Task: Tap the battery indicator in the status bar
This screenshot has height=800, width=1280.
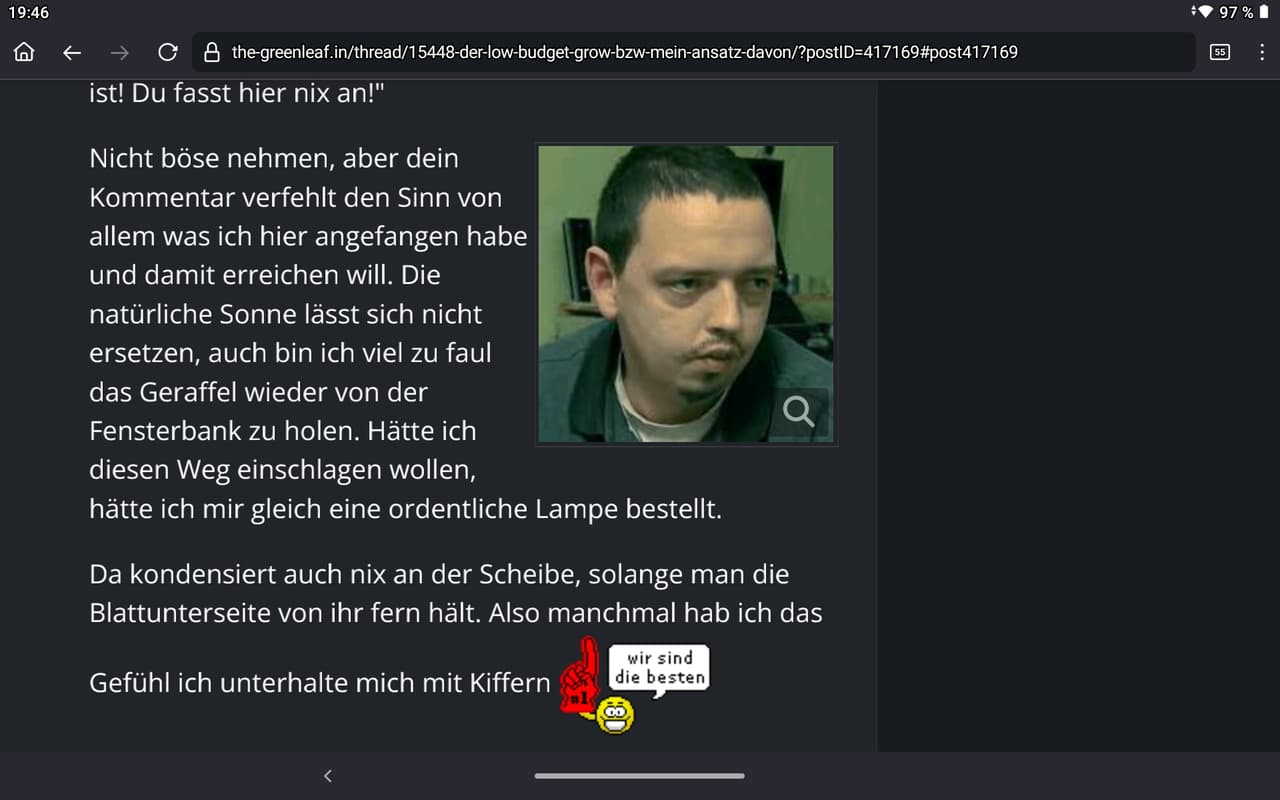Action: (x=1264, y=12)
